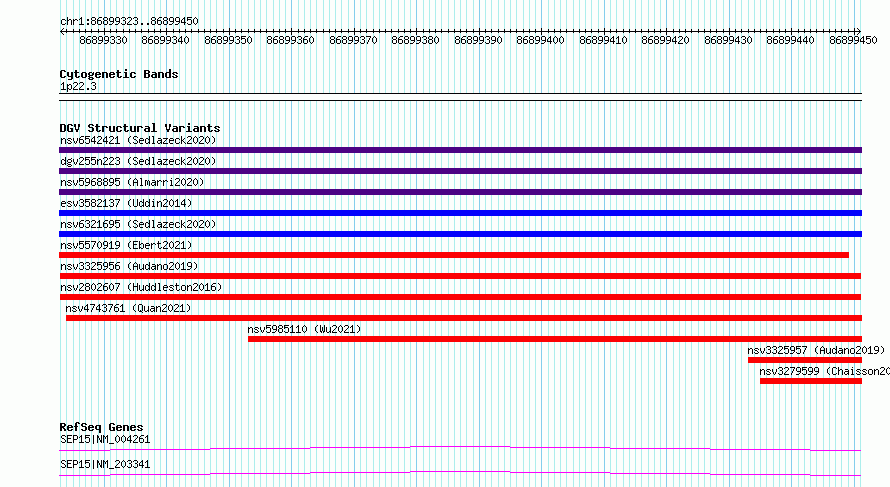
Task: Open variant nsv5570919 (Ebert2021)
Action: [x=126, y=245]
